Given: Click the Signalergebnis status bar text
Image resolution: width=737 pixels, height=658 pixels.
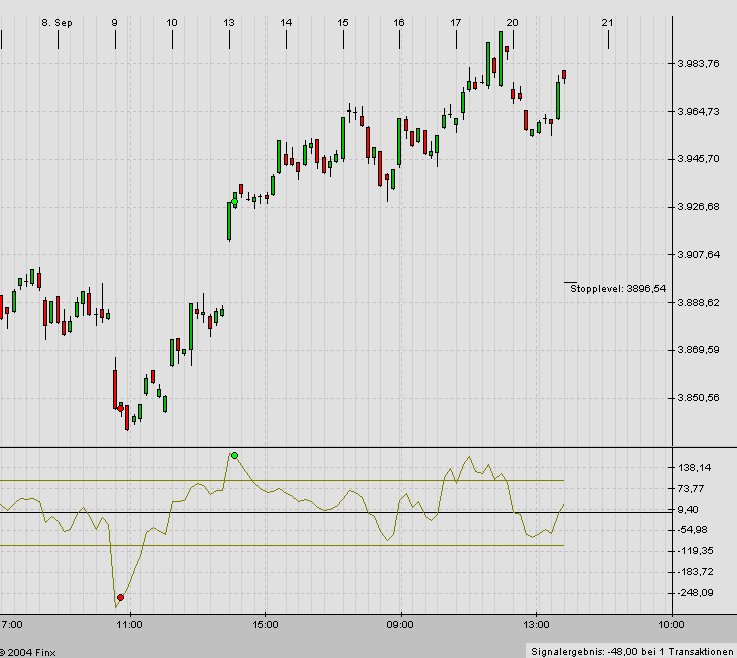Looking at the screenshot, I should pyautogui.click(x=630, y=650).
